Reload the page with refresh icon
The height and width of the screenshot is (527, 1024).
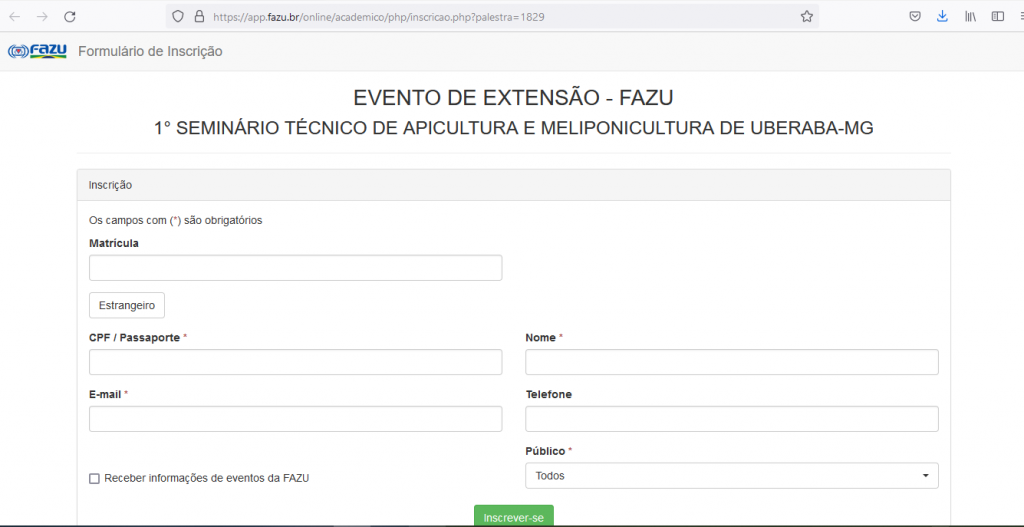[70, 17]
